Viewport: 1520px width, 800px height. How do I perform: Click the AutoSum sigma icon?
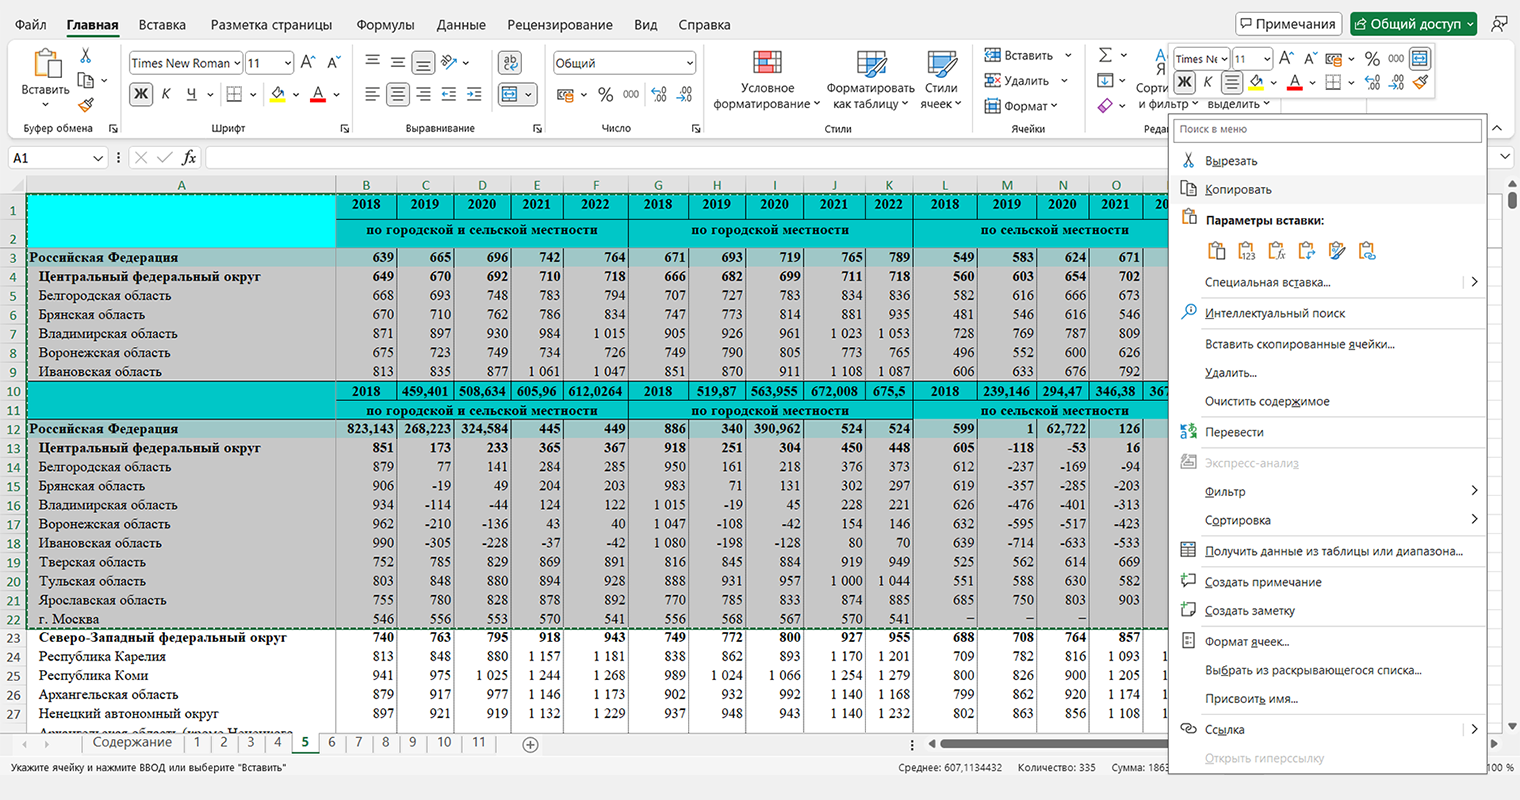[1105, 55]
